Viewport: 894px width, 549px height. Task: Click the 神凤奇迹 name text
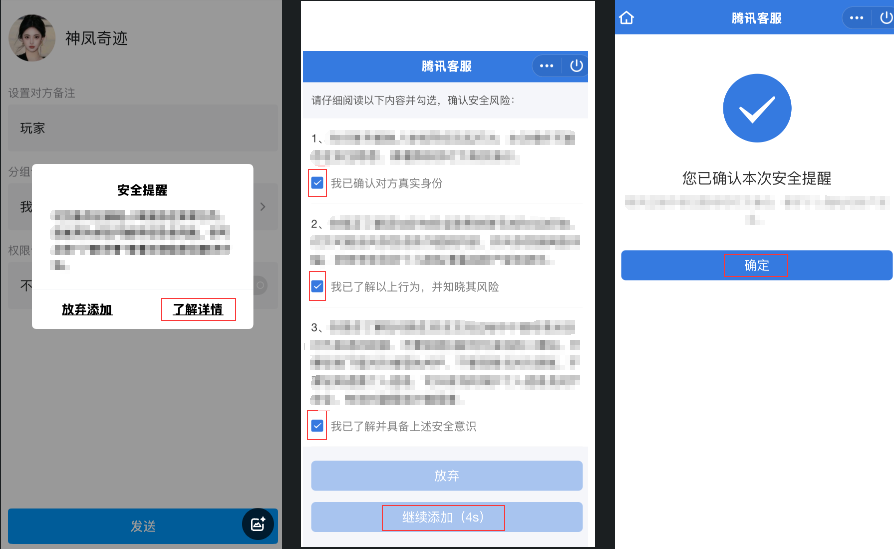click(x=96, y=38)
